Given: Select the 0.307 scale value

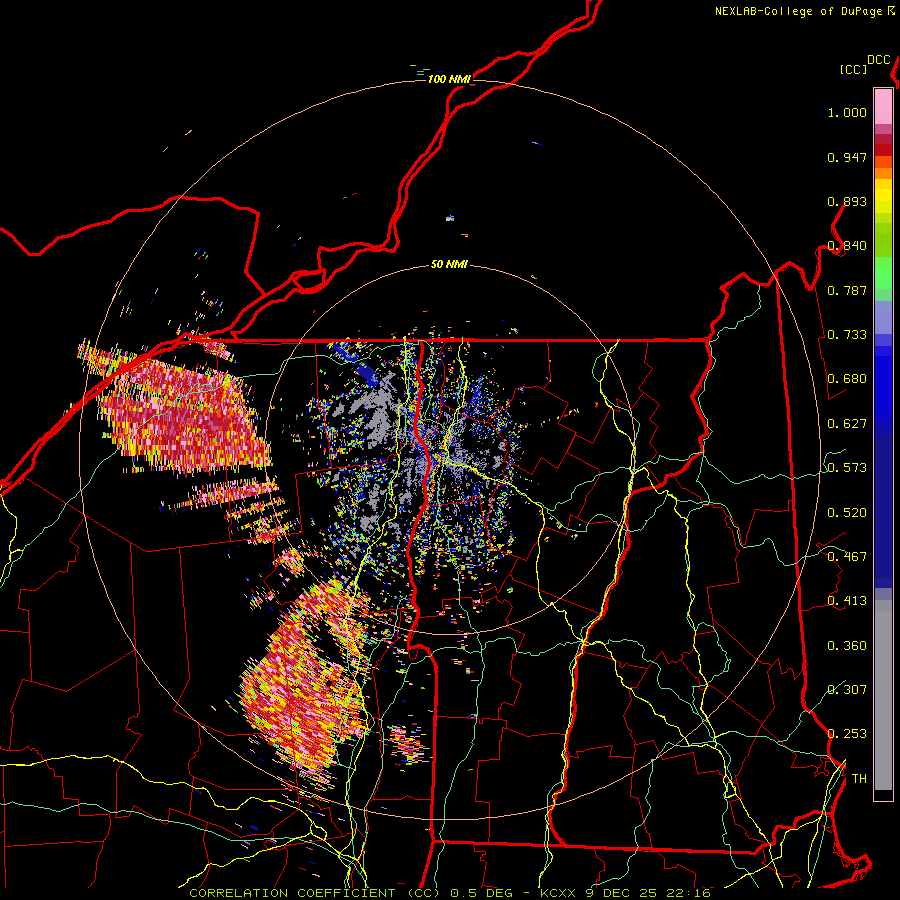Looking at the screenshot, I should pos(847,690).
